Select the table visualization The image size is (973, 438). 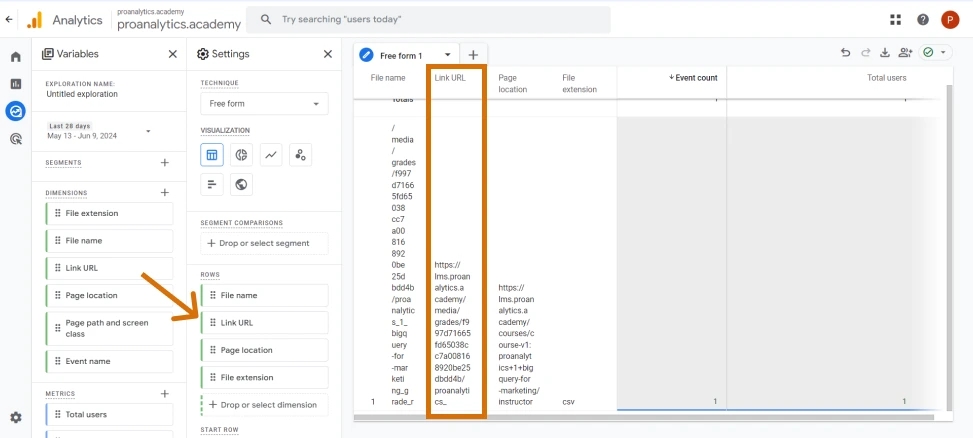[x=212, y=155]
